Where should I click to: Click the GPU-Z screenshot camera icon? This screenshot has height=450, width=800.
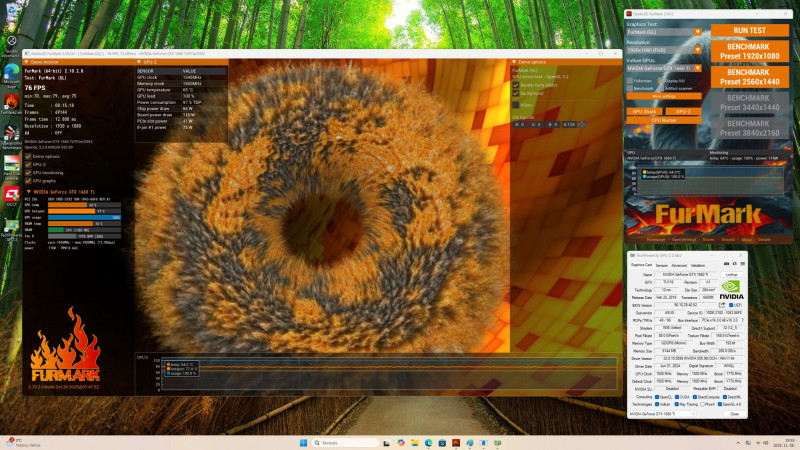[727, 264]
